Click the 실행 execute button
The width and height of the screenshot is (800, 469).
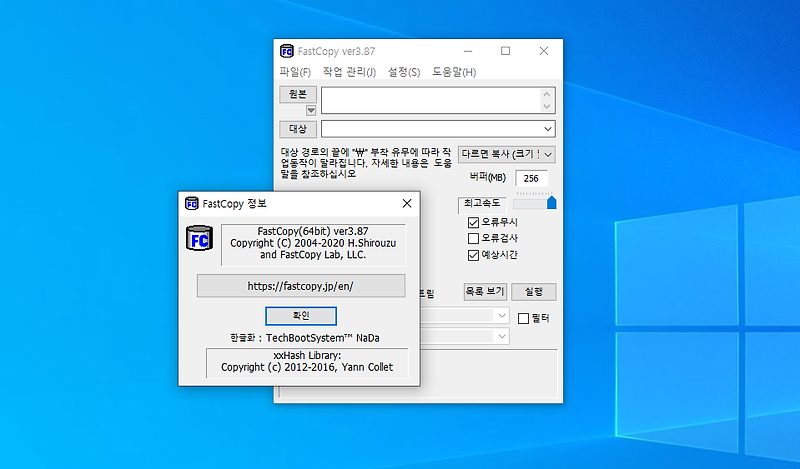pos(534,292)
